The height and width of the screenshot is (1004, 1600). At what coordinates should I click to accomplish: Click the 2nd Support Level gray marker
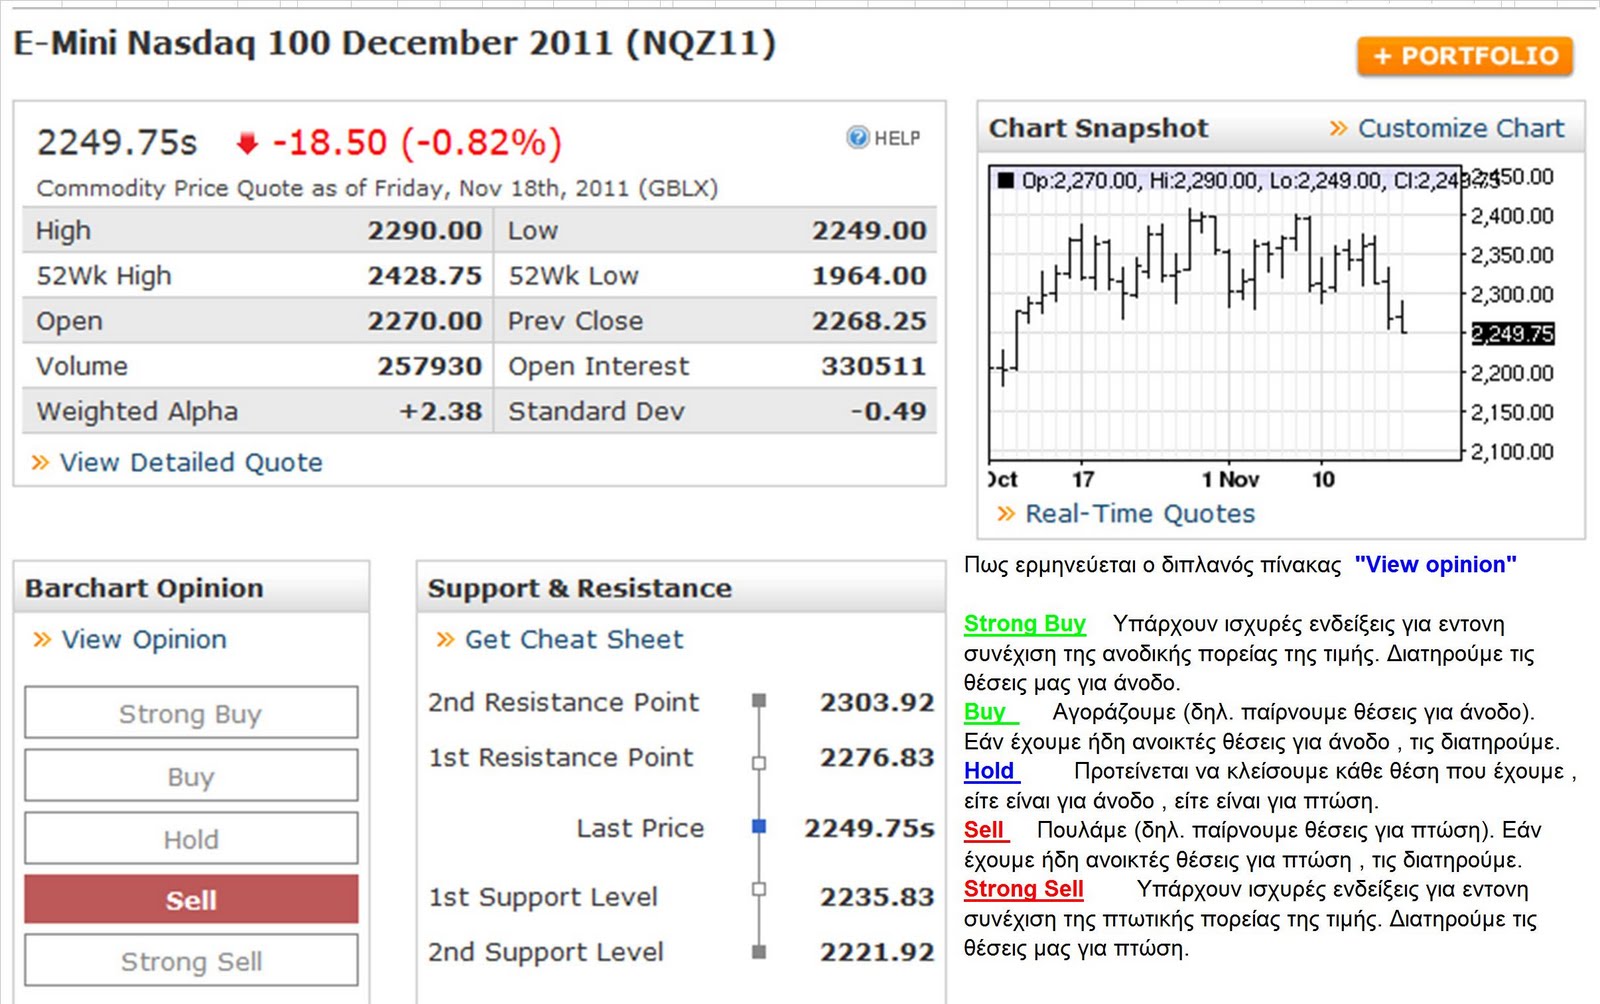(x=759, y=952)
